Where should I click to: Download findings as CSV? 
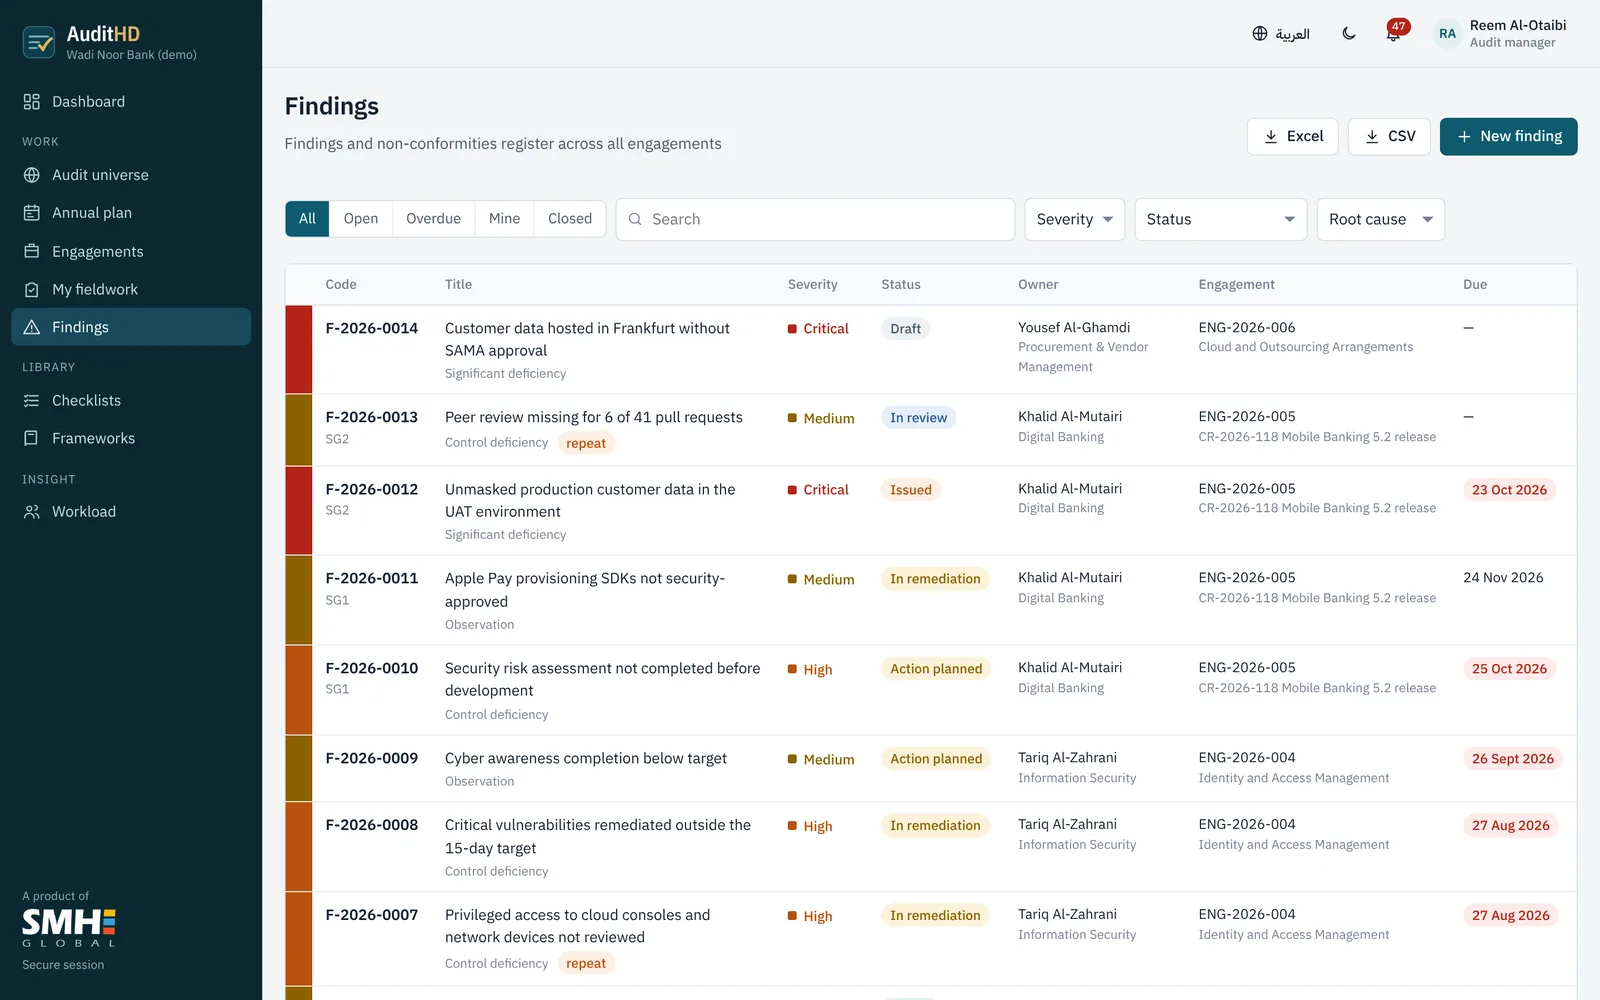[1389, 137]
